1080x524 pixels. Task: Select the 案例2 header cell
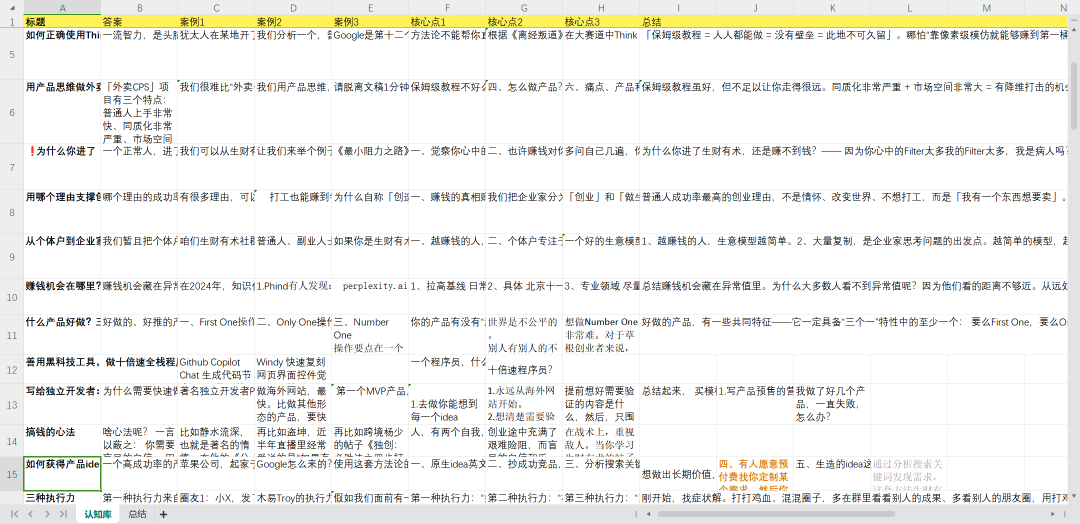coord(293,21)
